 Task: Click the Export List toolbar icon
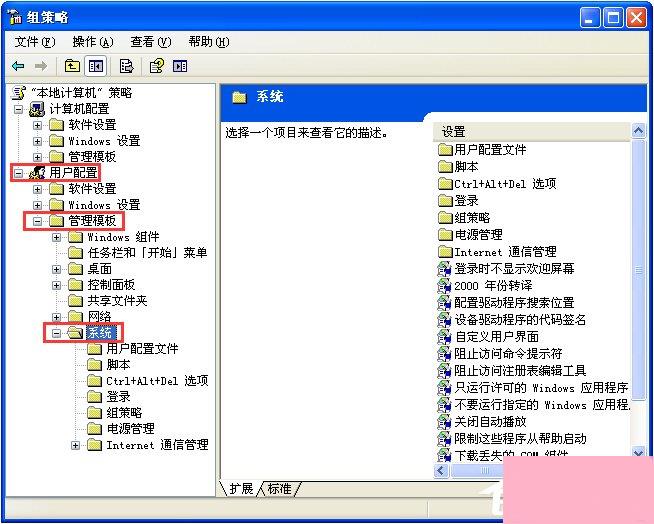coord(126,66)
